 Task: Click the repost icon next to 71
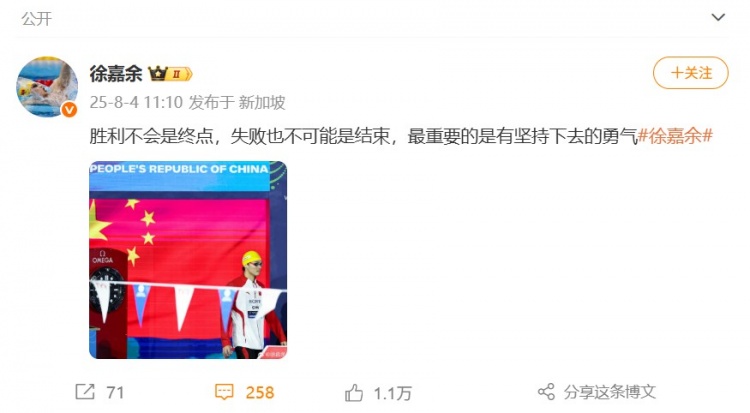coord(85,392)
